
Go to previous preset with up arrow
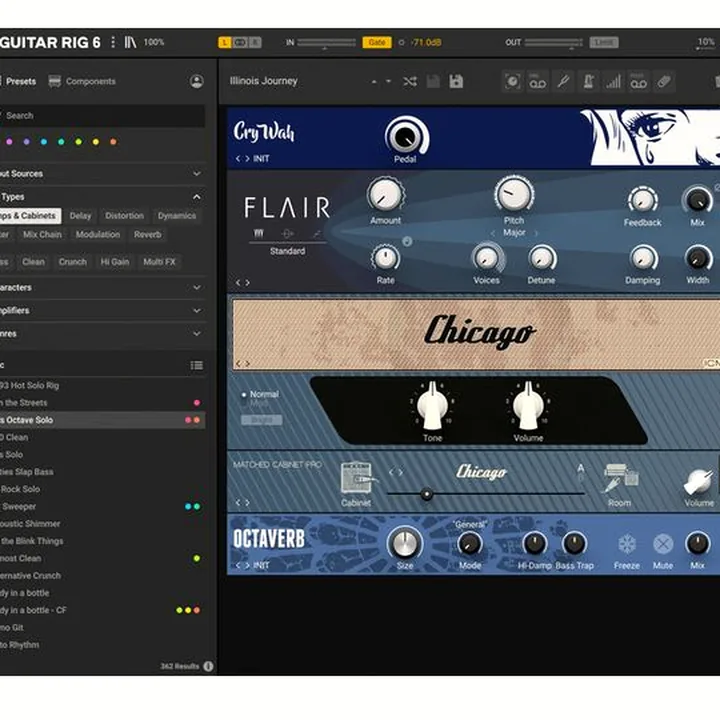point(374,82)
